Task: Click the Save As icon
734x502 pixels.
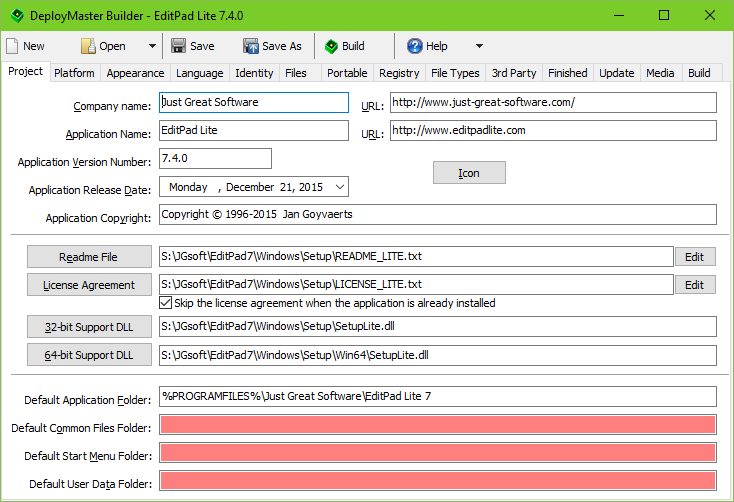Action: point(251,46)
